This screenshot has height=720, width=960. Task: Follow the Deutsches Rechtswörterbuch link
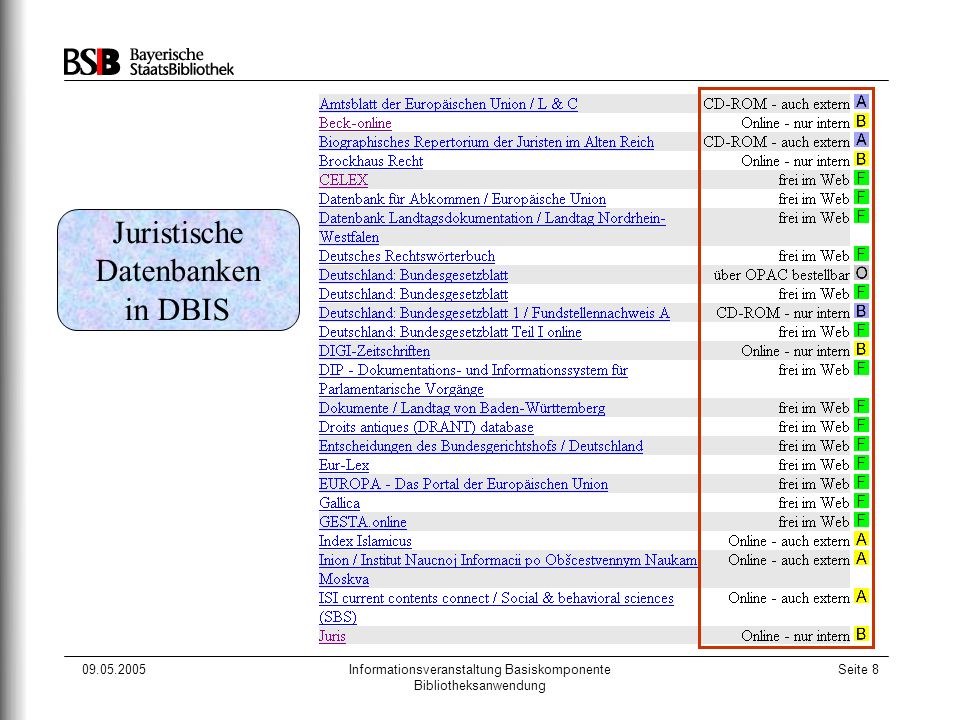[407, 256]
